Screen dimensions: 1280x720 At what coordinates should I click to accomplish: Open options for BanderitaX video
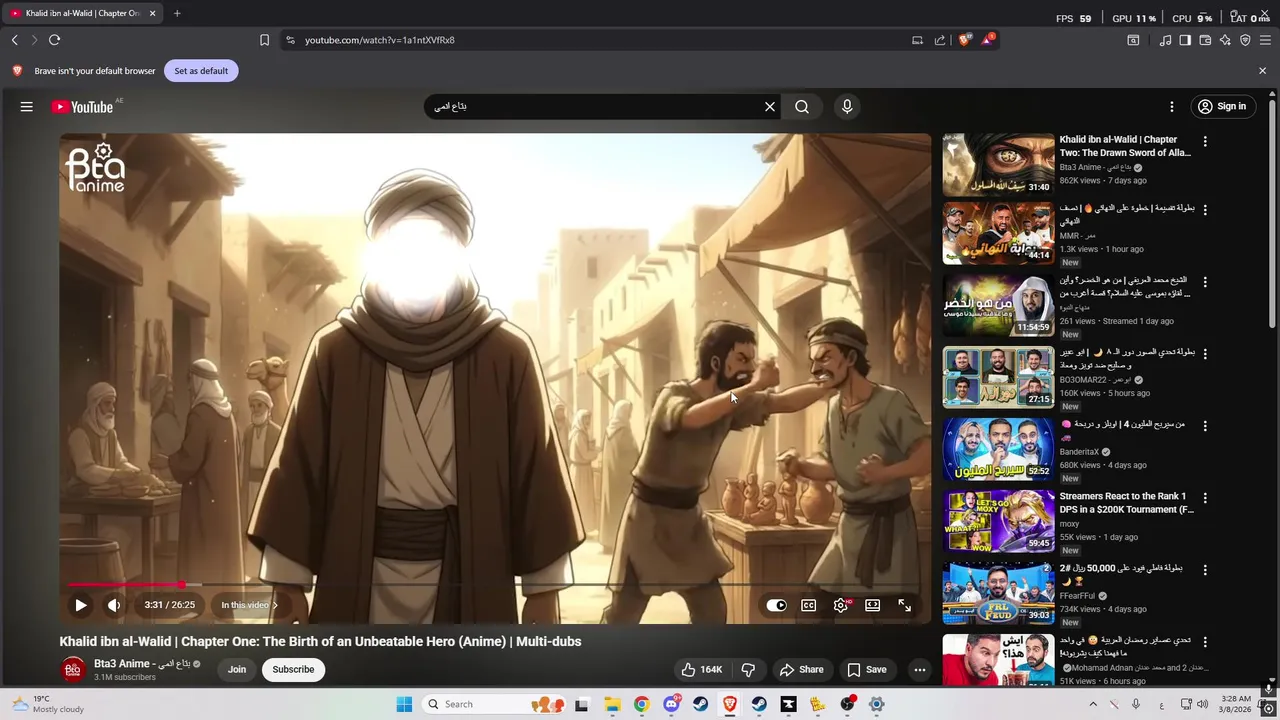click(1205, 426)
